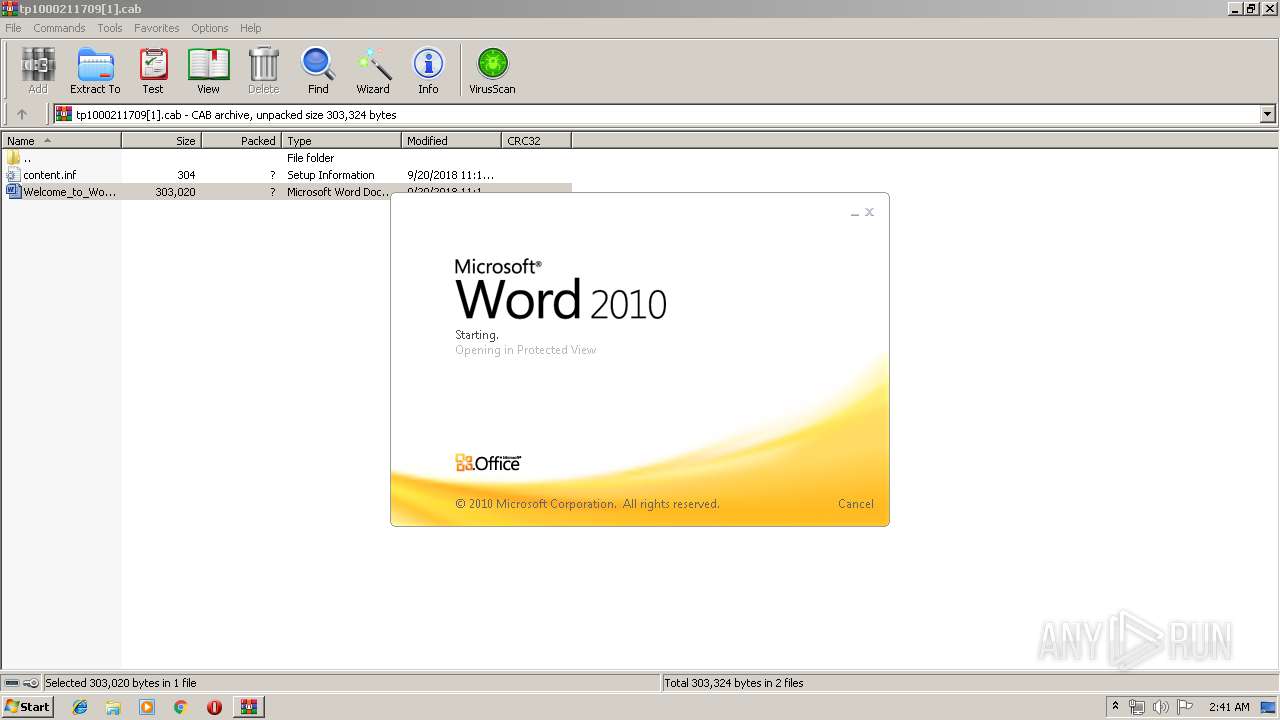The height and width of the screenshot is (720, 1280).
Task: Open the volume tray icon
Action: (x=1160, y=707)
